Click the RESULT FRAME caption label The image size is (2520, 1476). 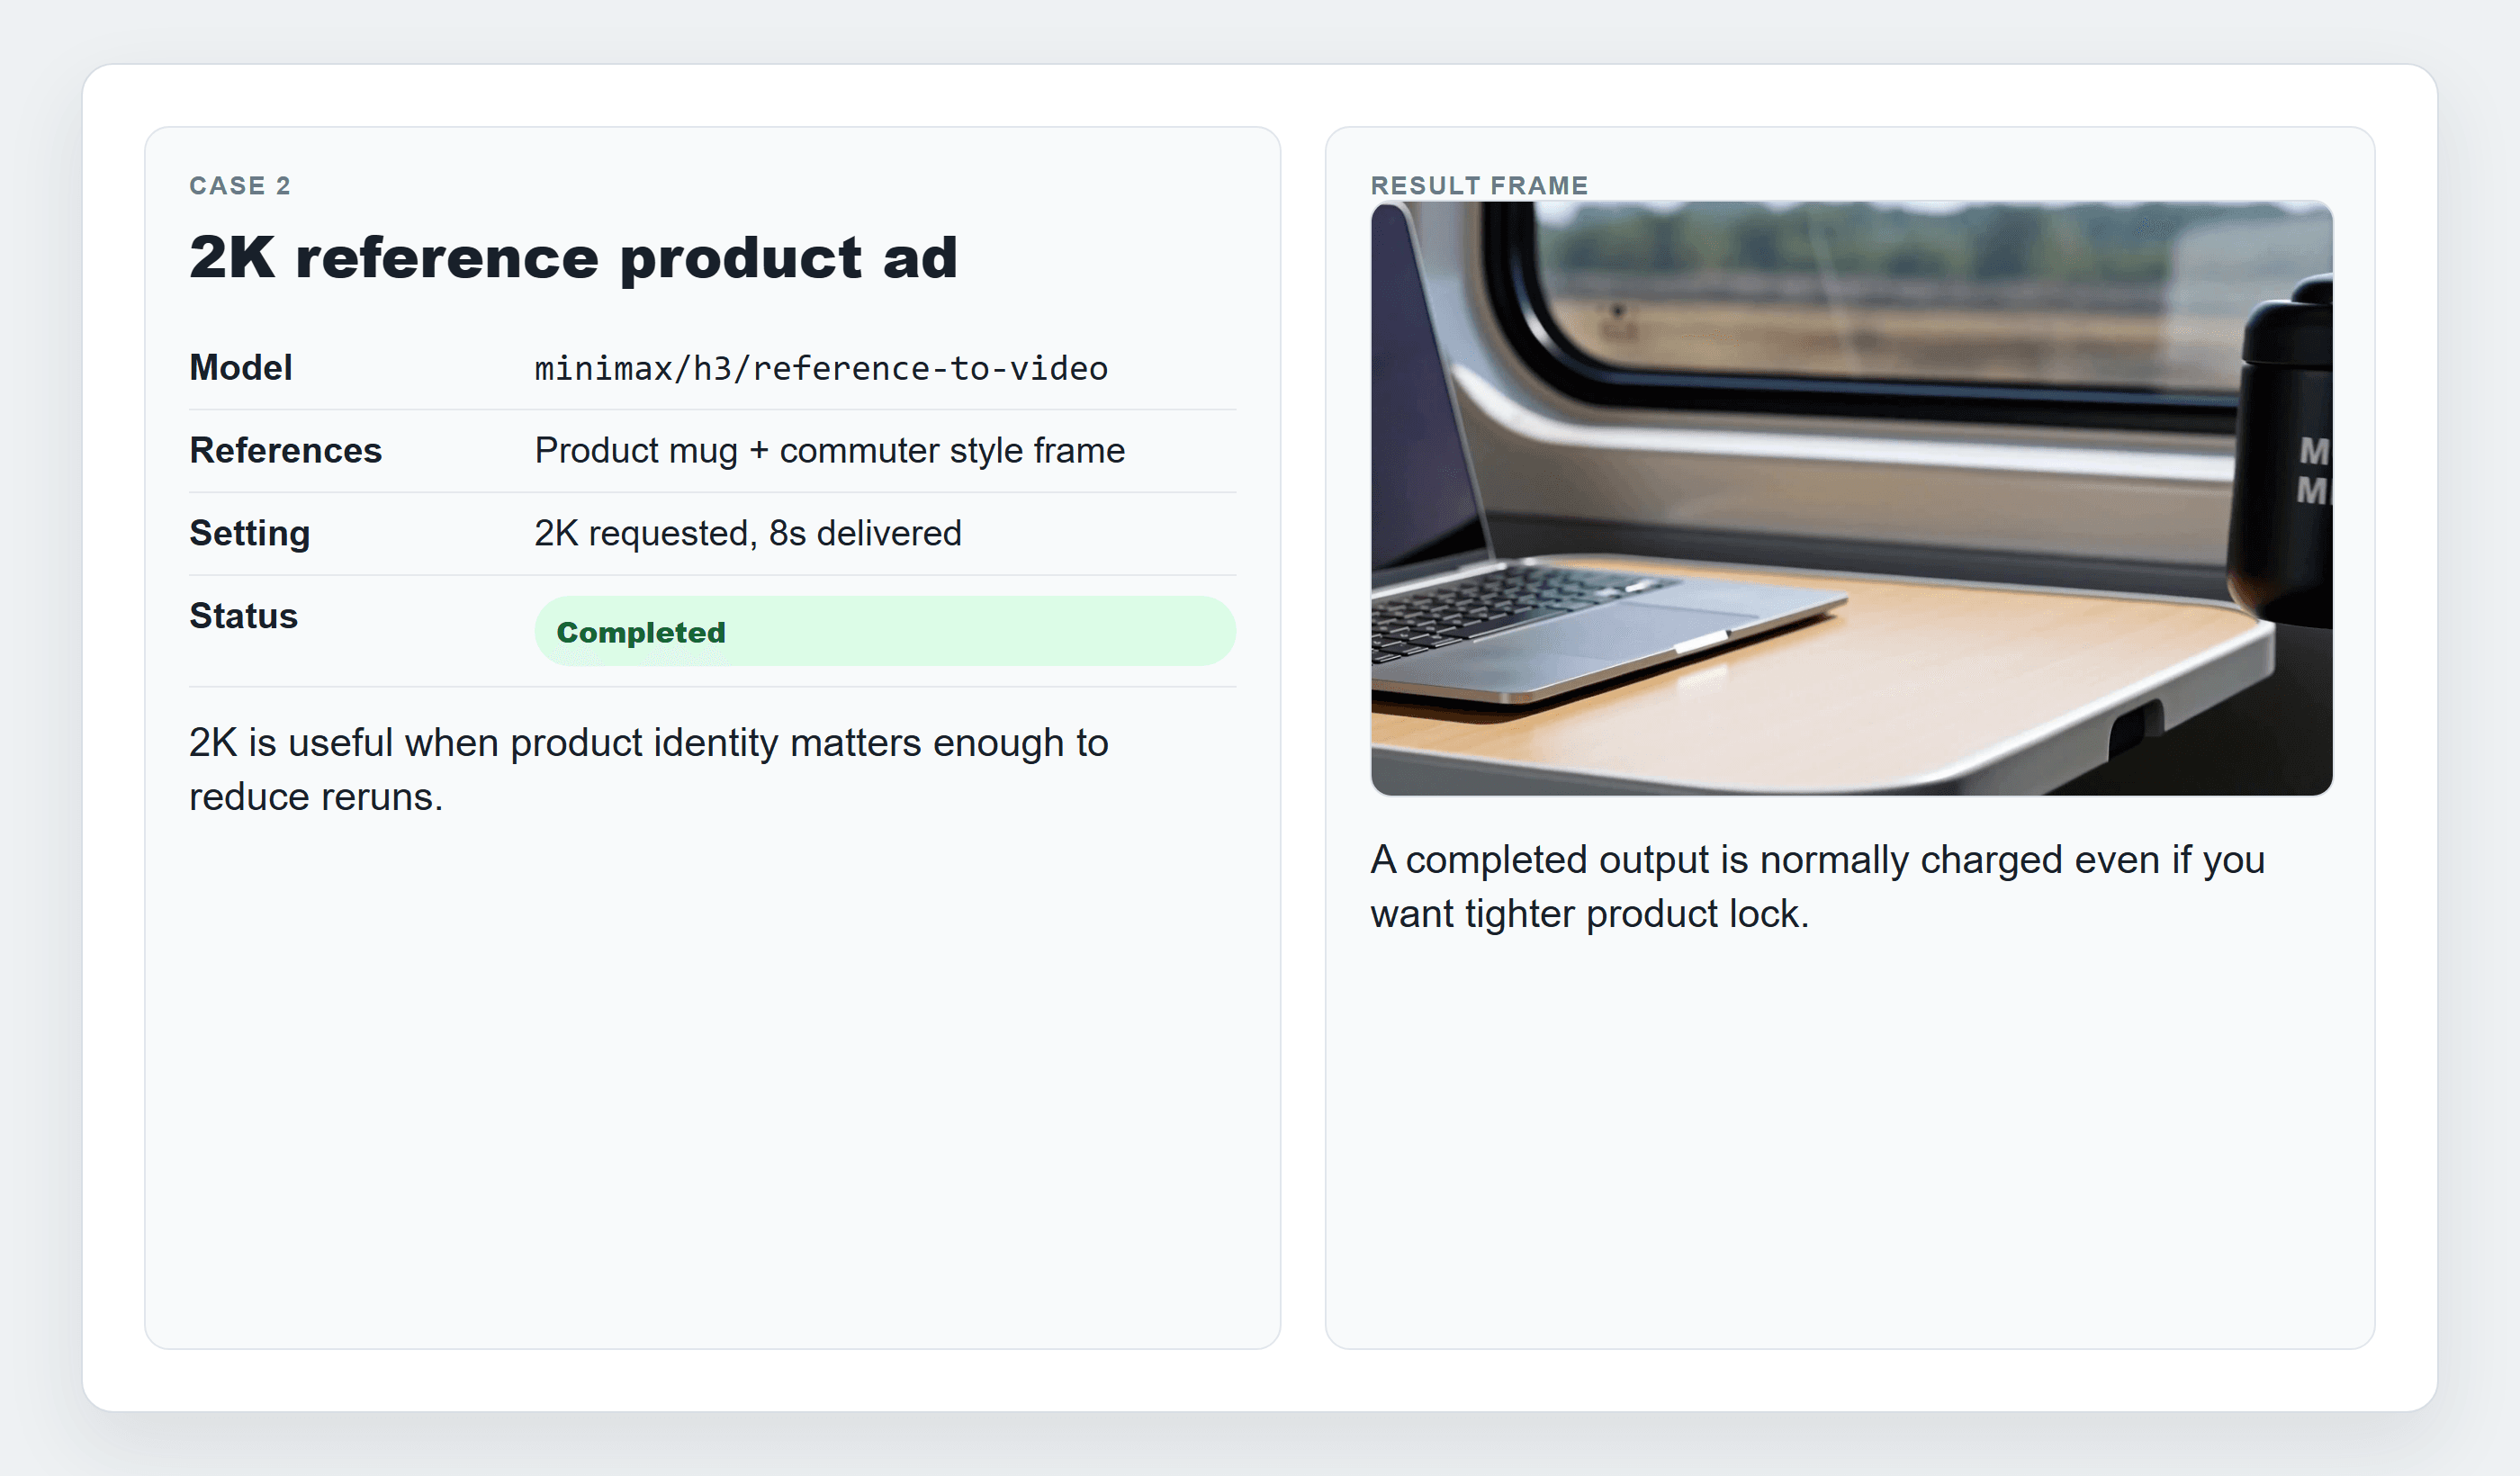1479,186
